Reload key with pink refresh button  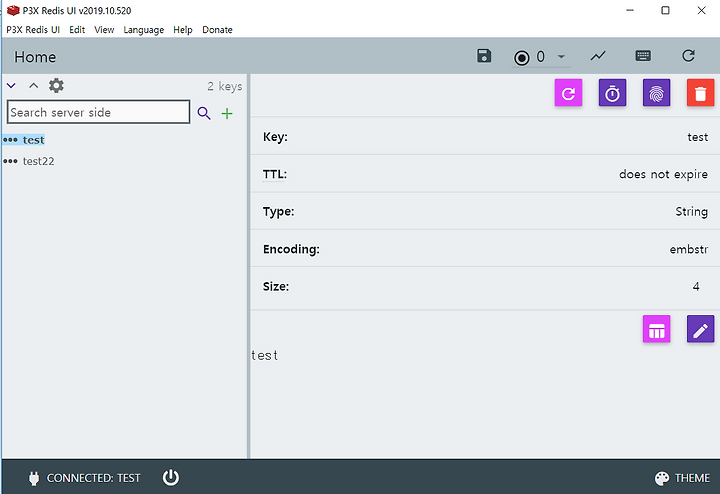(568, 93)
